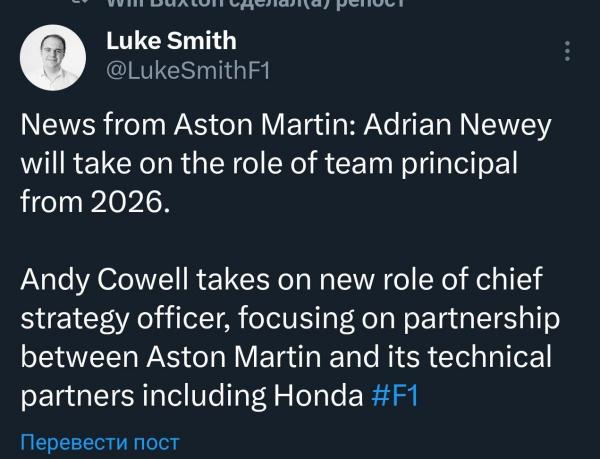Click 'Перевести пост' to translate the tweet
This screenshot has width=600, height=459.
point(100,441)
